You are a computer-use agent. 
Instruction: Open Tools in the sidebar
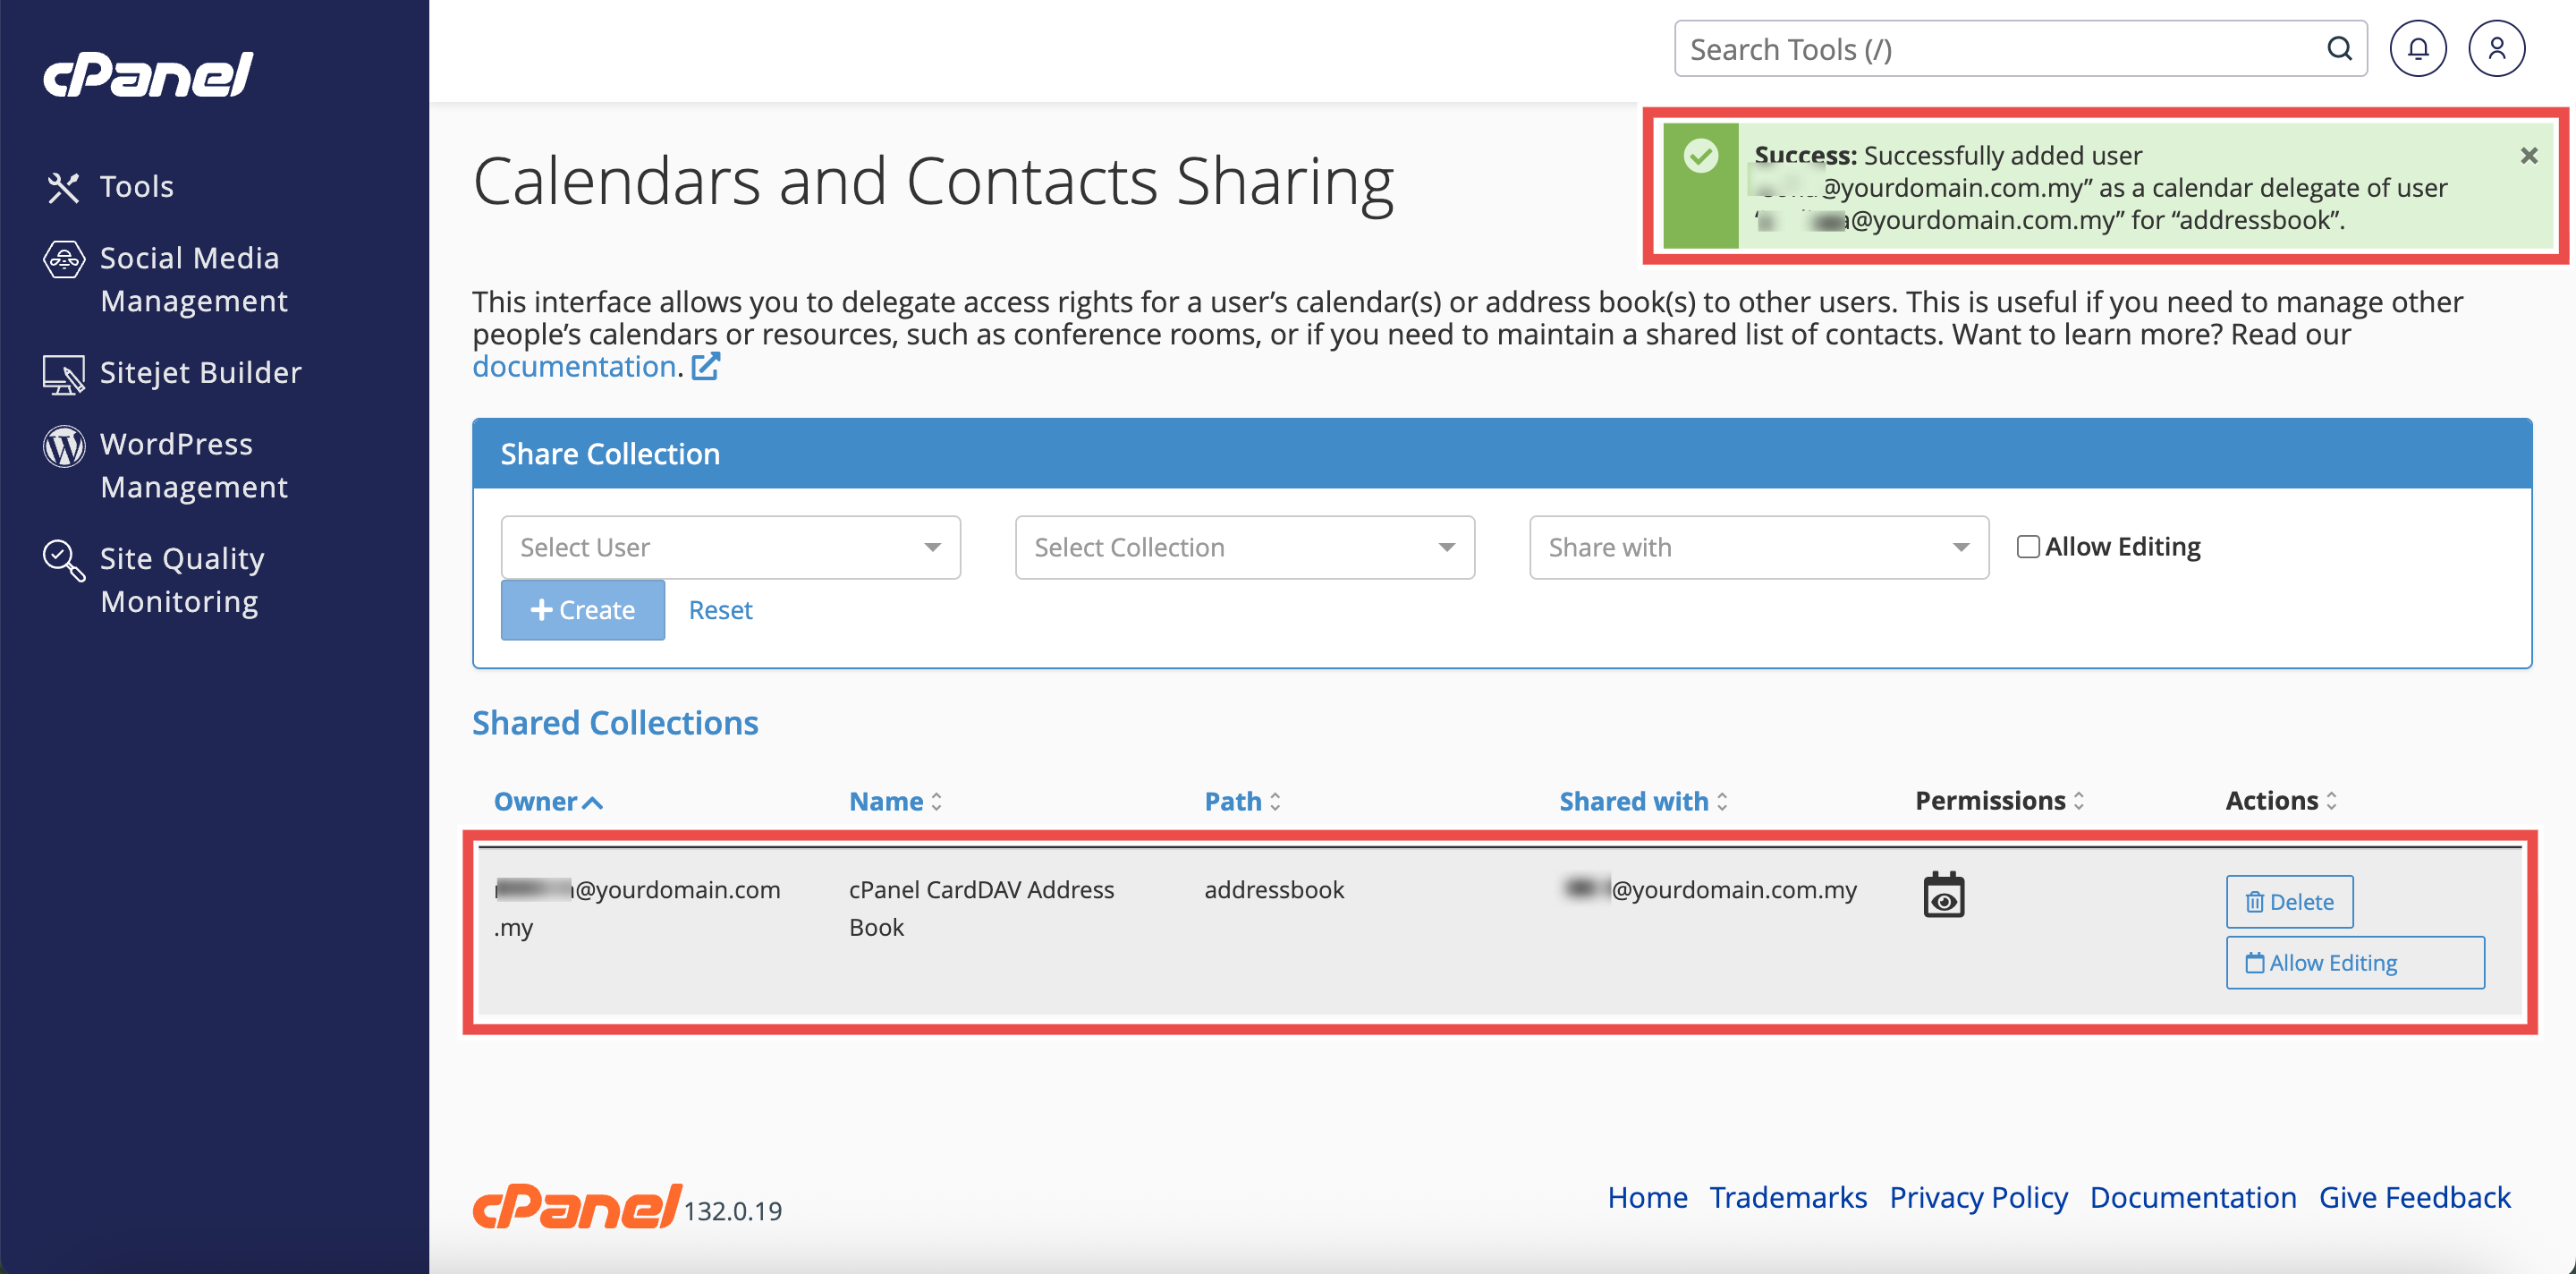(x=136, y=187)
